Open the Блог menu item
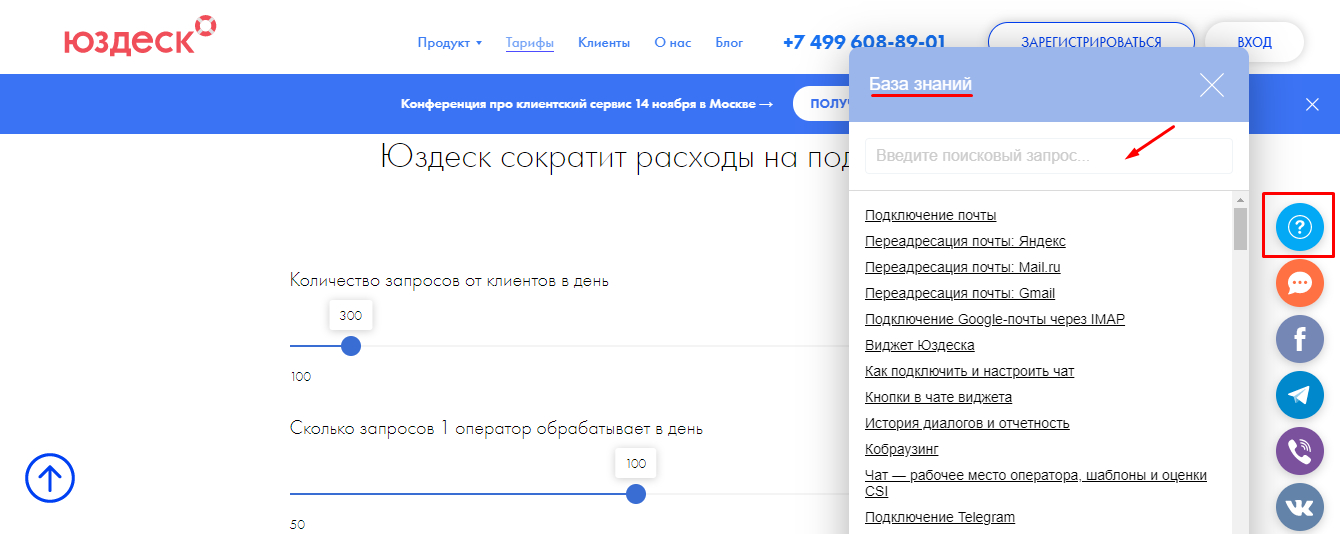The image size is (1340, 534). 729,42
